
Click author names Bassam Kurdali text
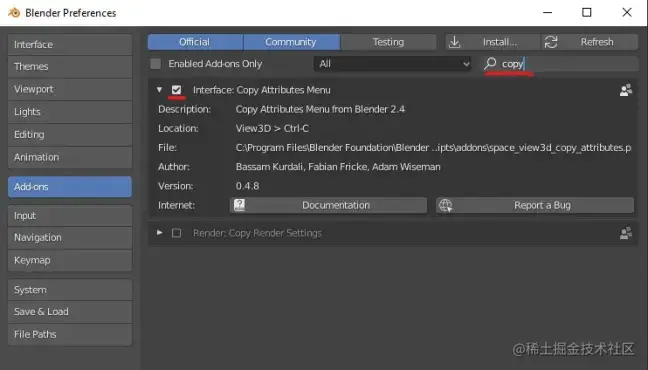[338, 167]
